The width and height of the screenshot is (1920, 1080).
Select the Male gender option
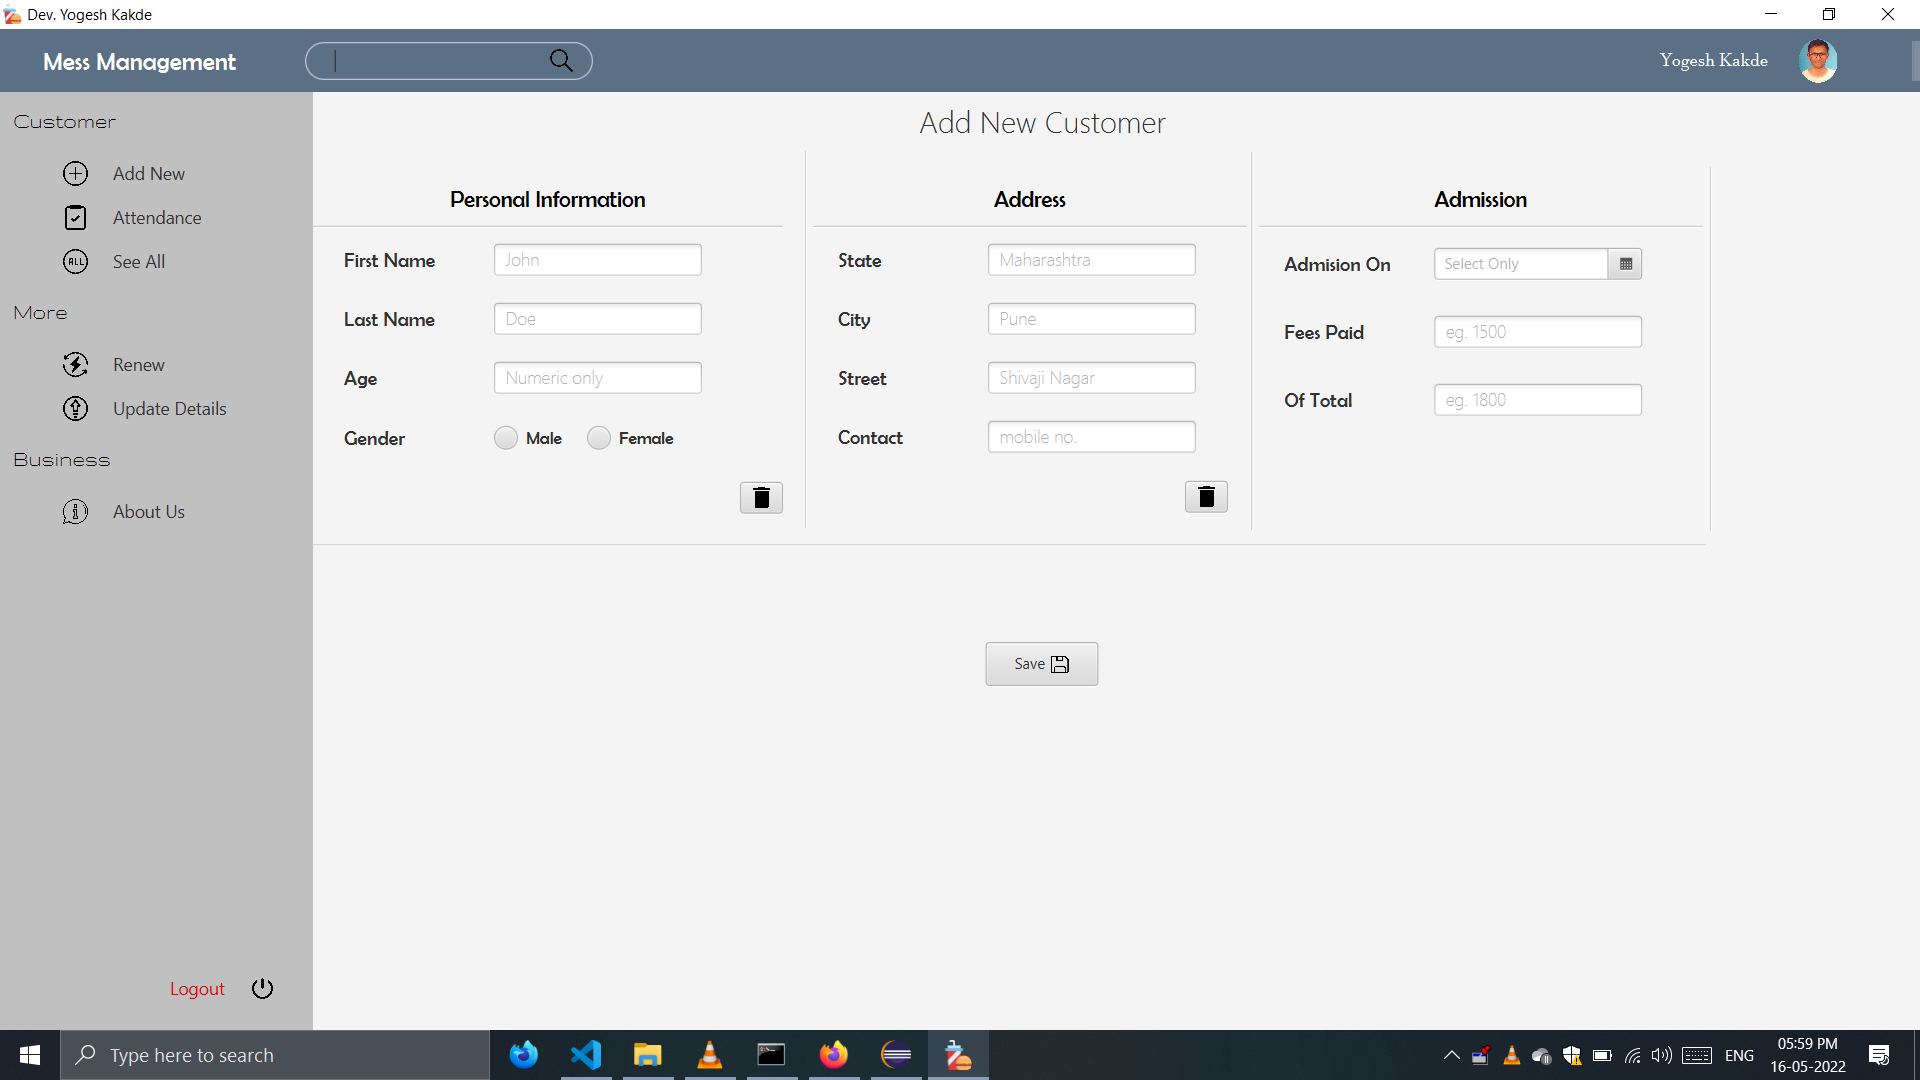(505, 437)
